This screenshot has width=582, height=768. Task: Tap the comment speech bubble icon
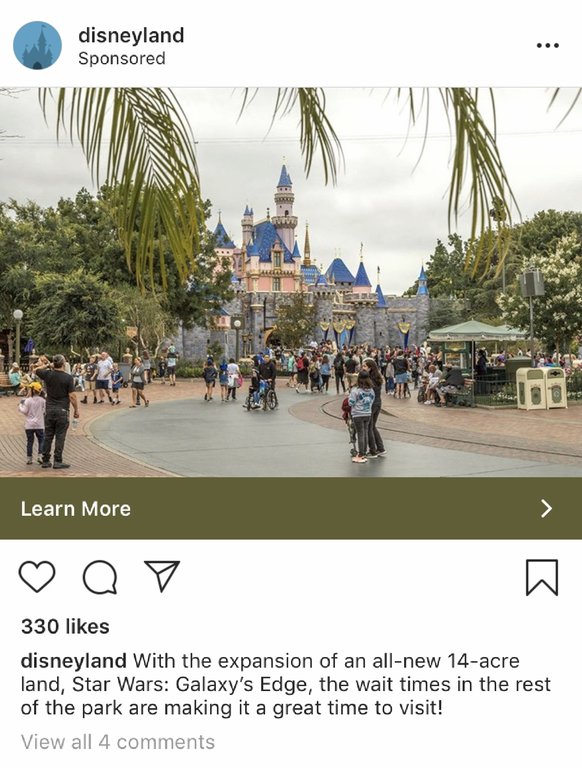100,577
